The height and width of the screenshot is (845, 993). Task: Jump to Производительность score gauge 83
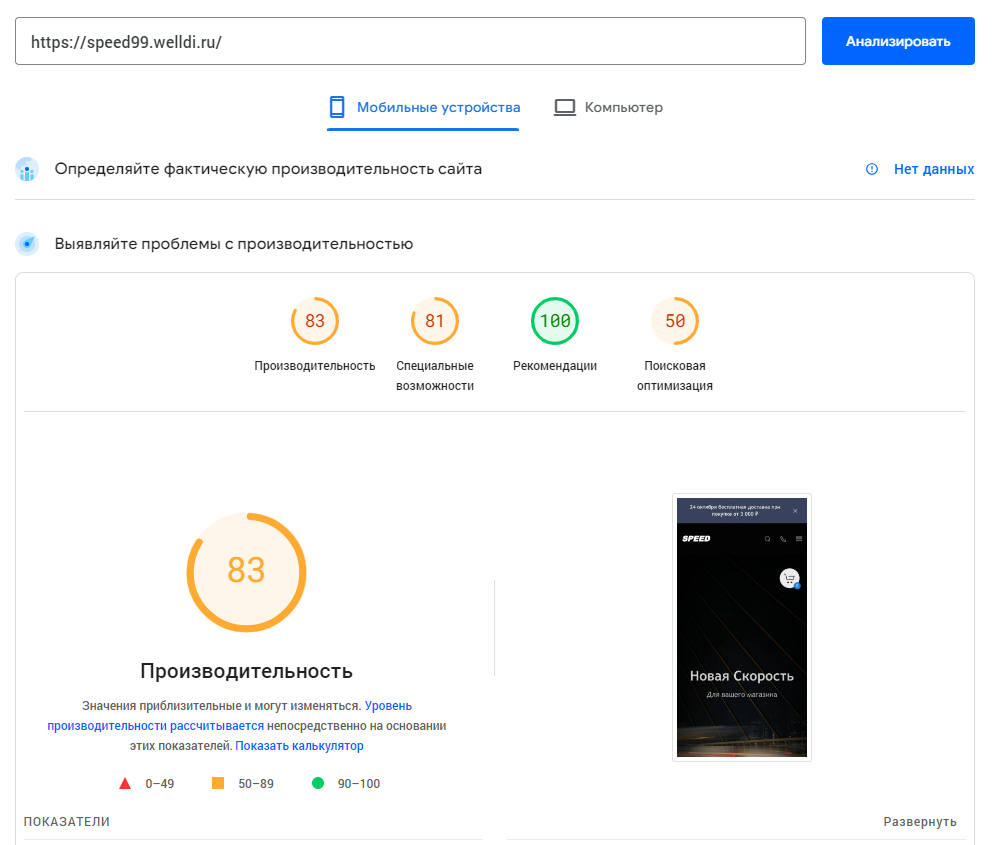click(x=315, y=322)
